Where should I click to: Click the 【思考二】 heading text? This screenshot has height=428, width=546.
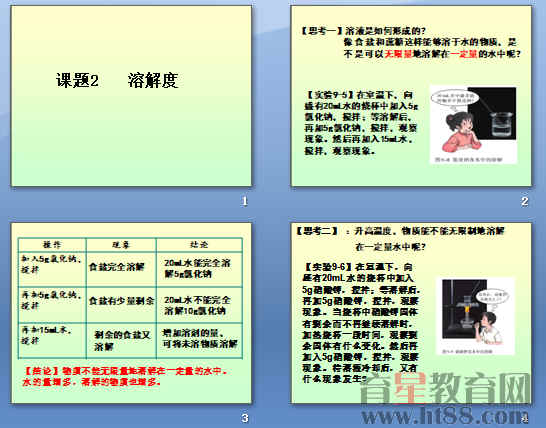tap(317, 231)
